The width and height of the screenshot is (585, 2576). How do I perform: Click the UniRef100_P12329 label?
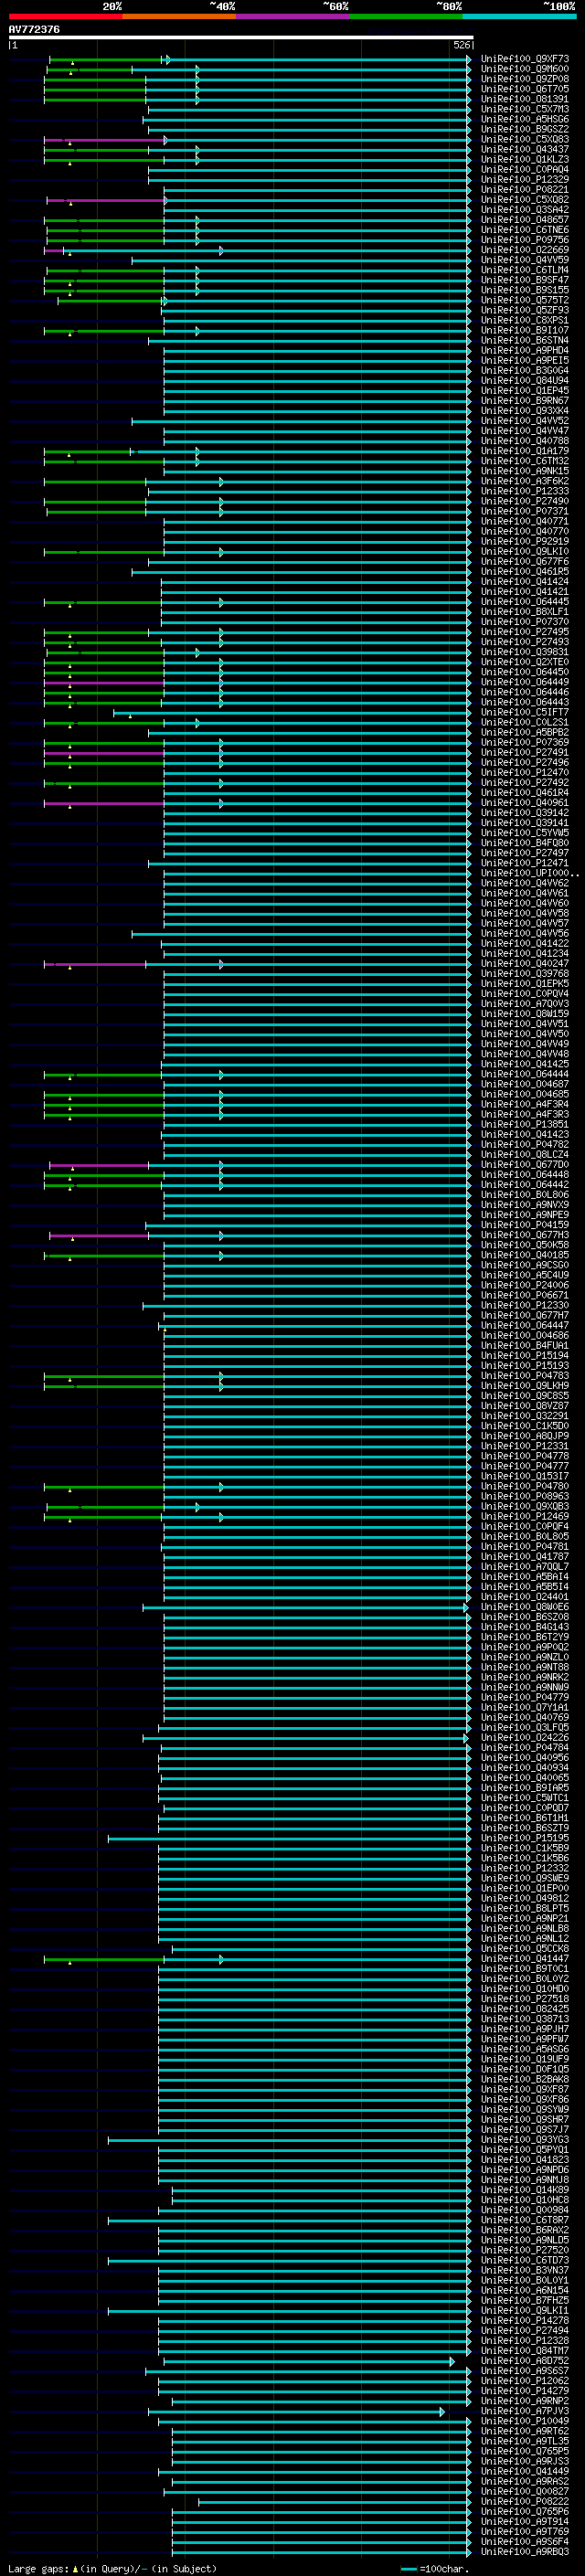click(x=524, y=180)
